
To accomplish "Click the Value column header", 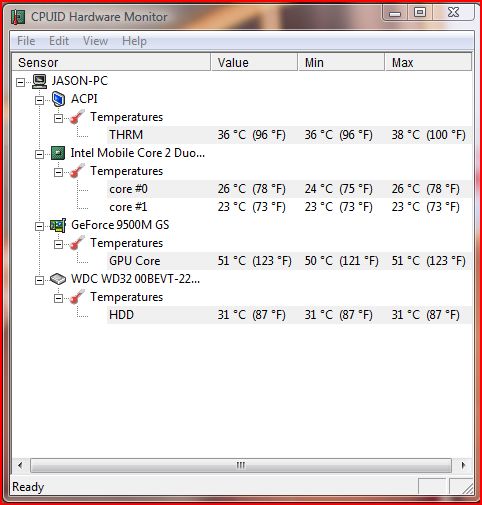I will pyautogui.click(x=255, y=62).
